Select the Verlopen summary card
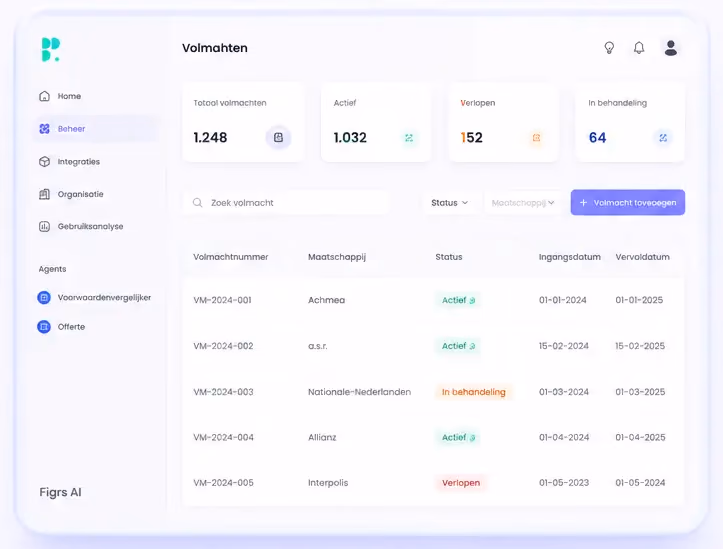This screenshot has width=723, height=549. click(x=504, y=123)
